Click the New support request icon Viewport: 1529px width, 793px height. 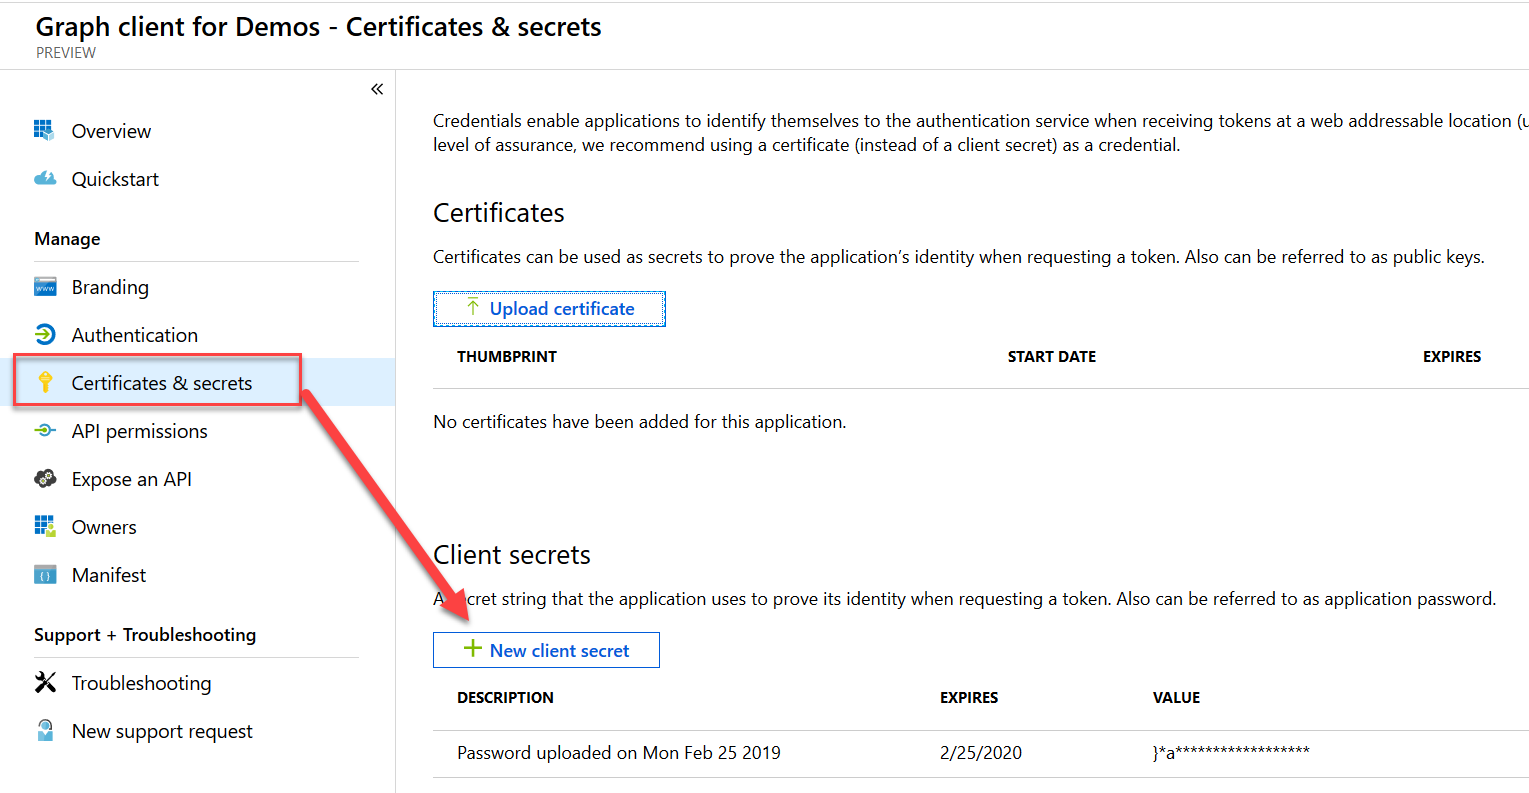coord(44,730)
